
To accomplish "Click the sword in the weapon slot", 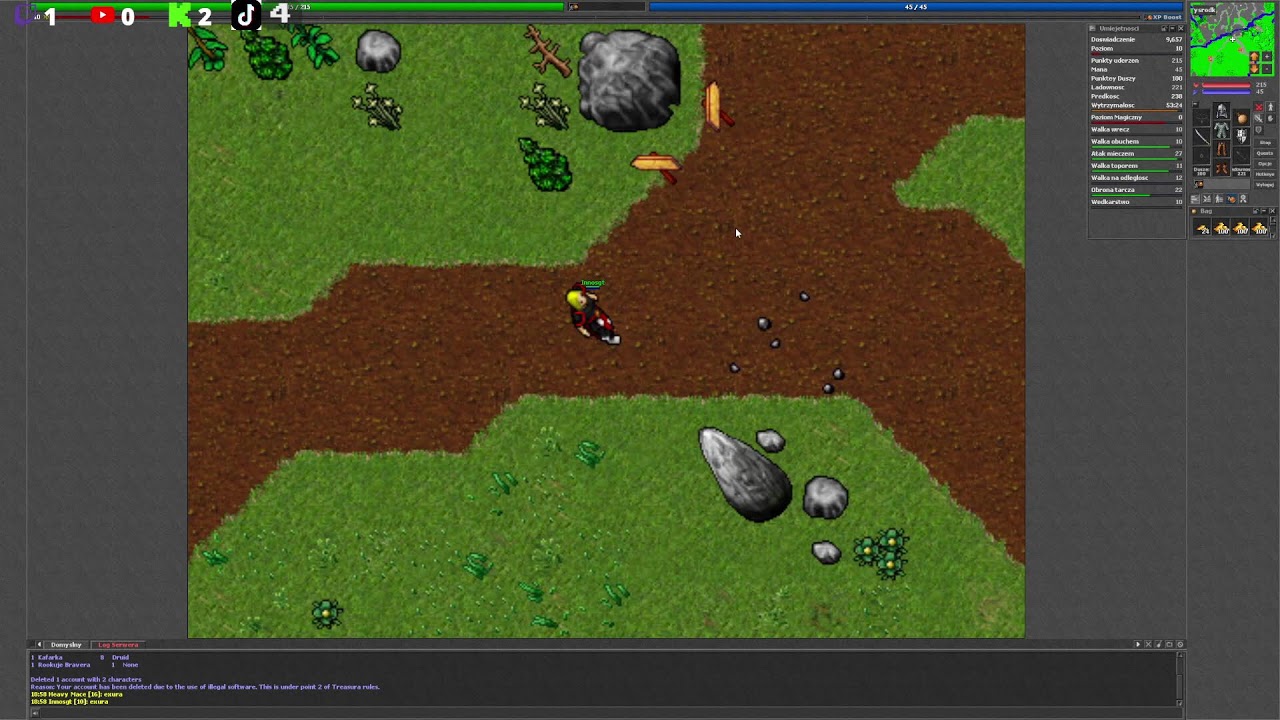I will (1201, 137).
